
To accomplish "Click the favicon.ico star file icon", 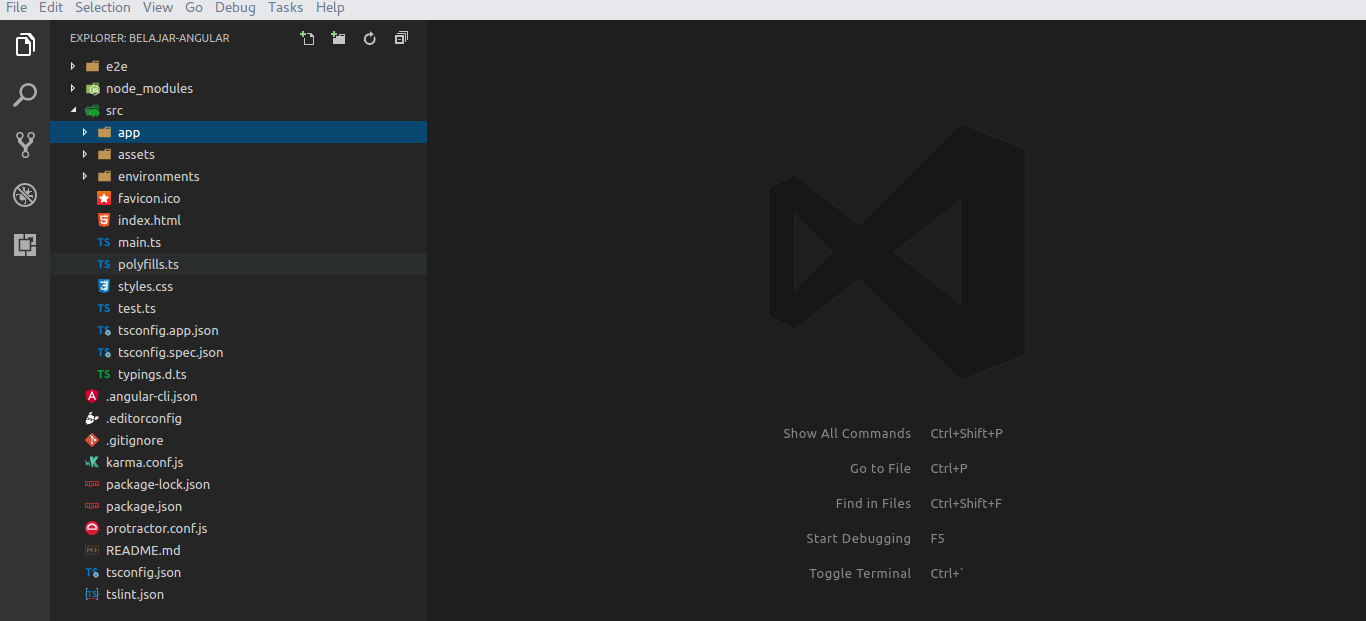I will [x=104, y=198].
